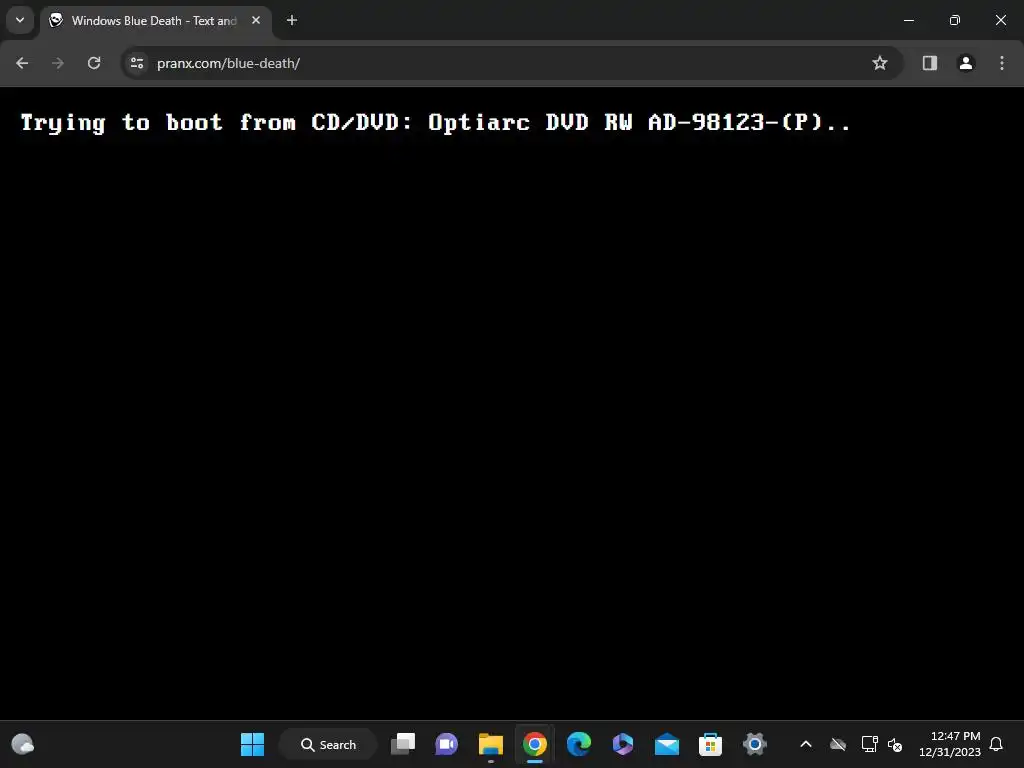1024x768 pixels.
Task: Launch the Teams Chat taskbar icon
Action: 447,744
